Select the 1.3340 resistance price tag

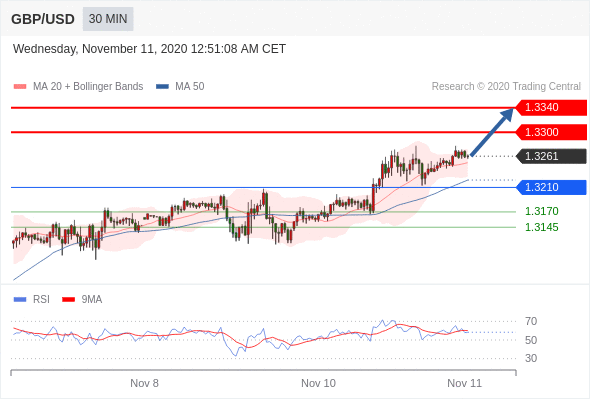[x=551, y=108]
